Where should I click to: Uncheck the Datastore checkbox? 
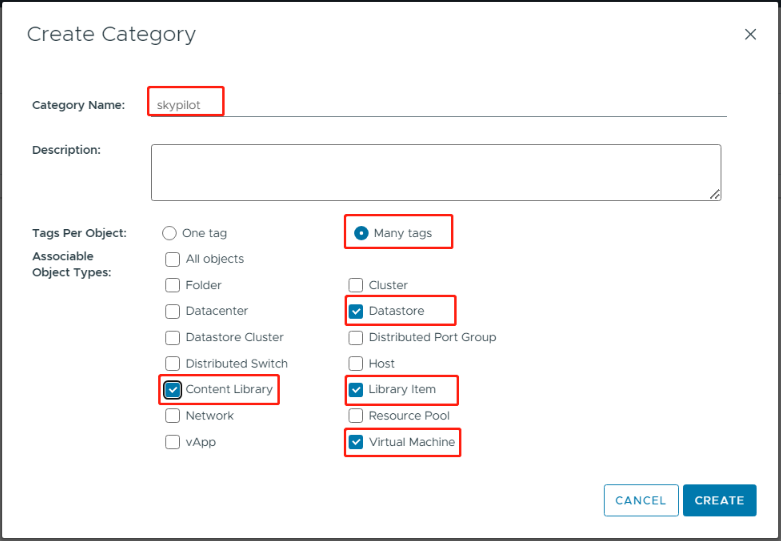356,311
